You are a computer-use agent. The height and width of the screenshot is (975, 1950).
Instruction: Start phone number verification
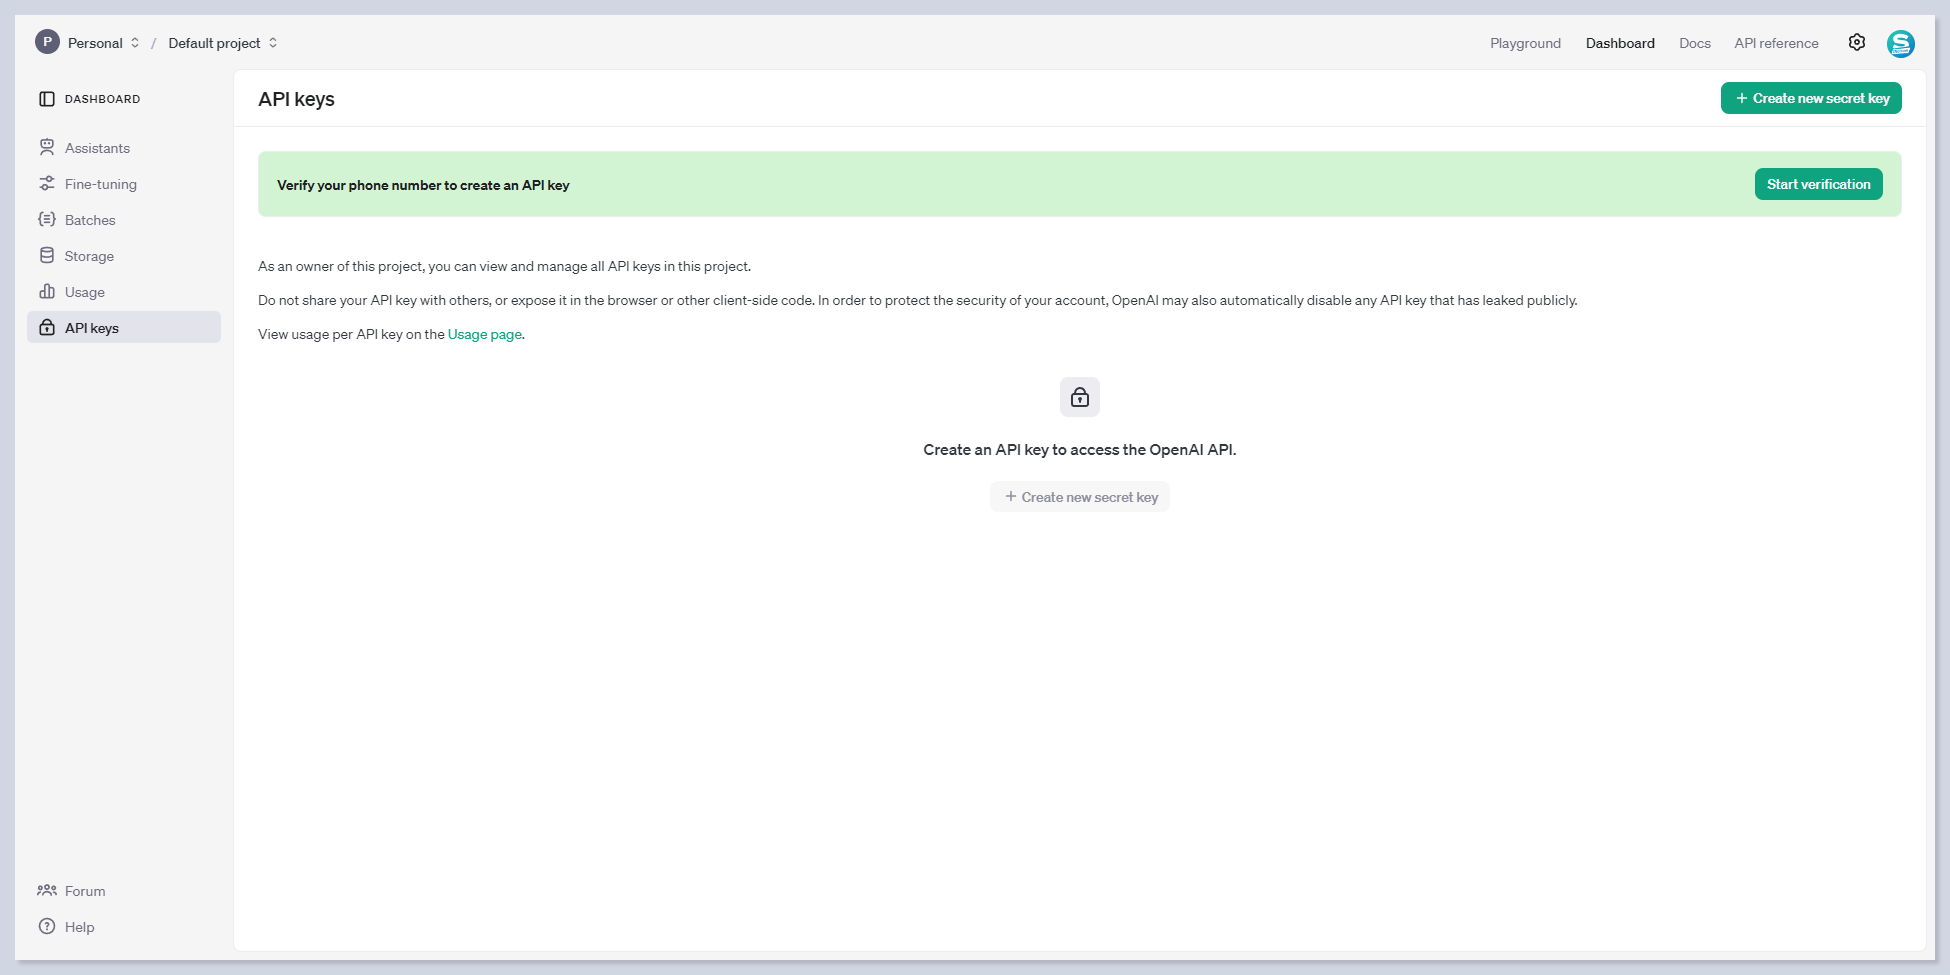pyautogui.click(x=1818, y=185)
